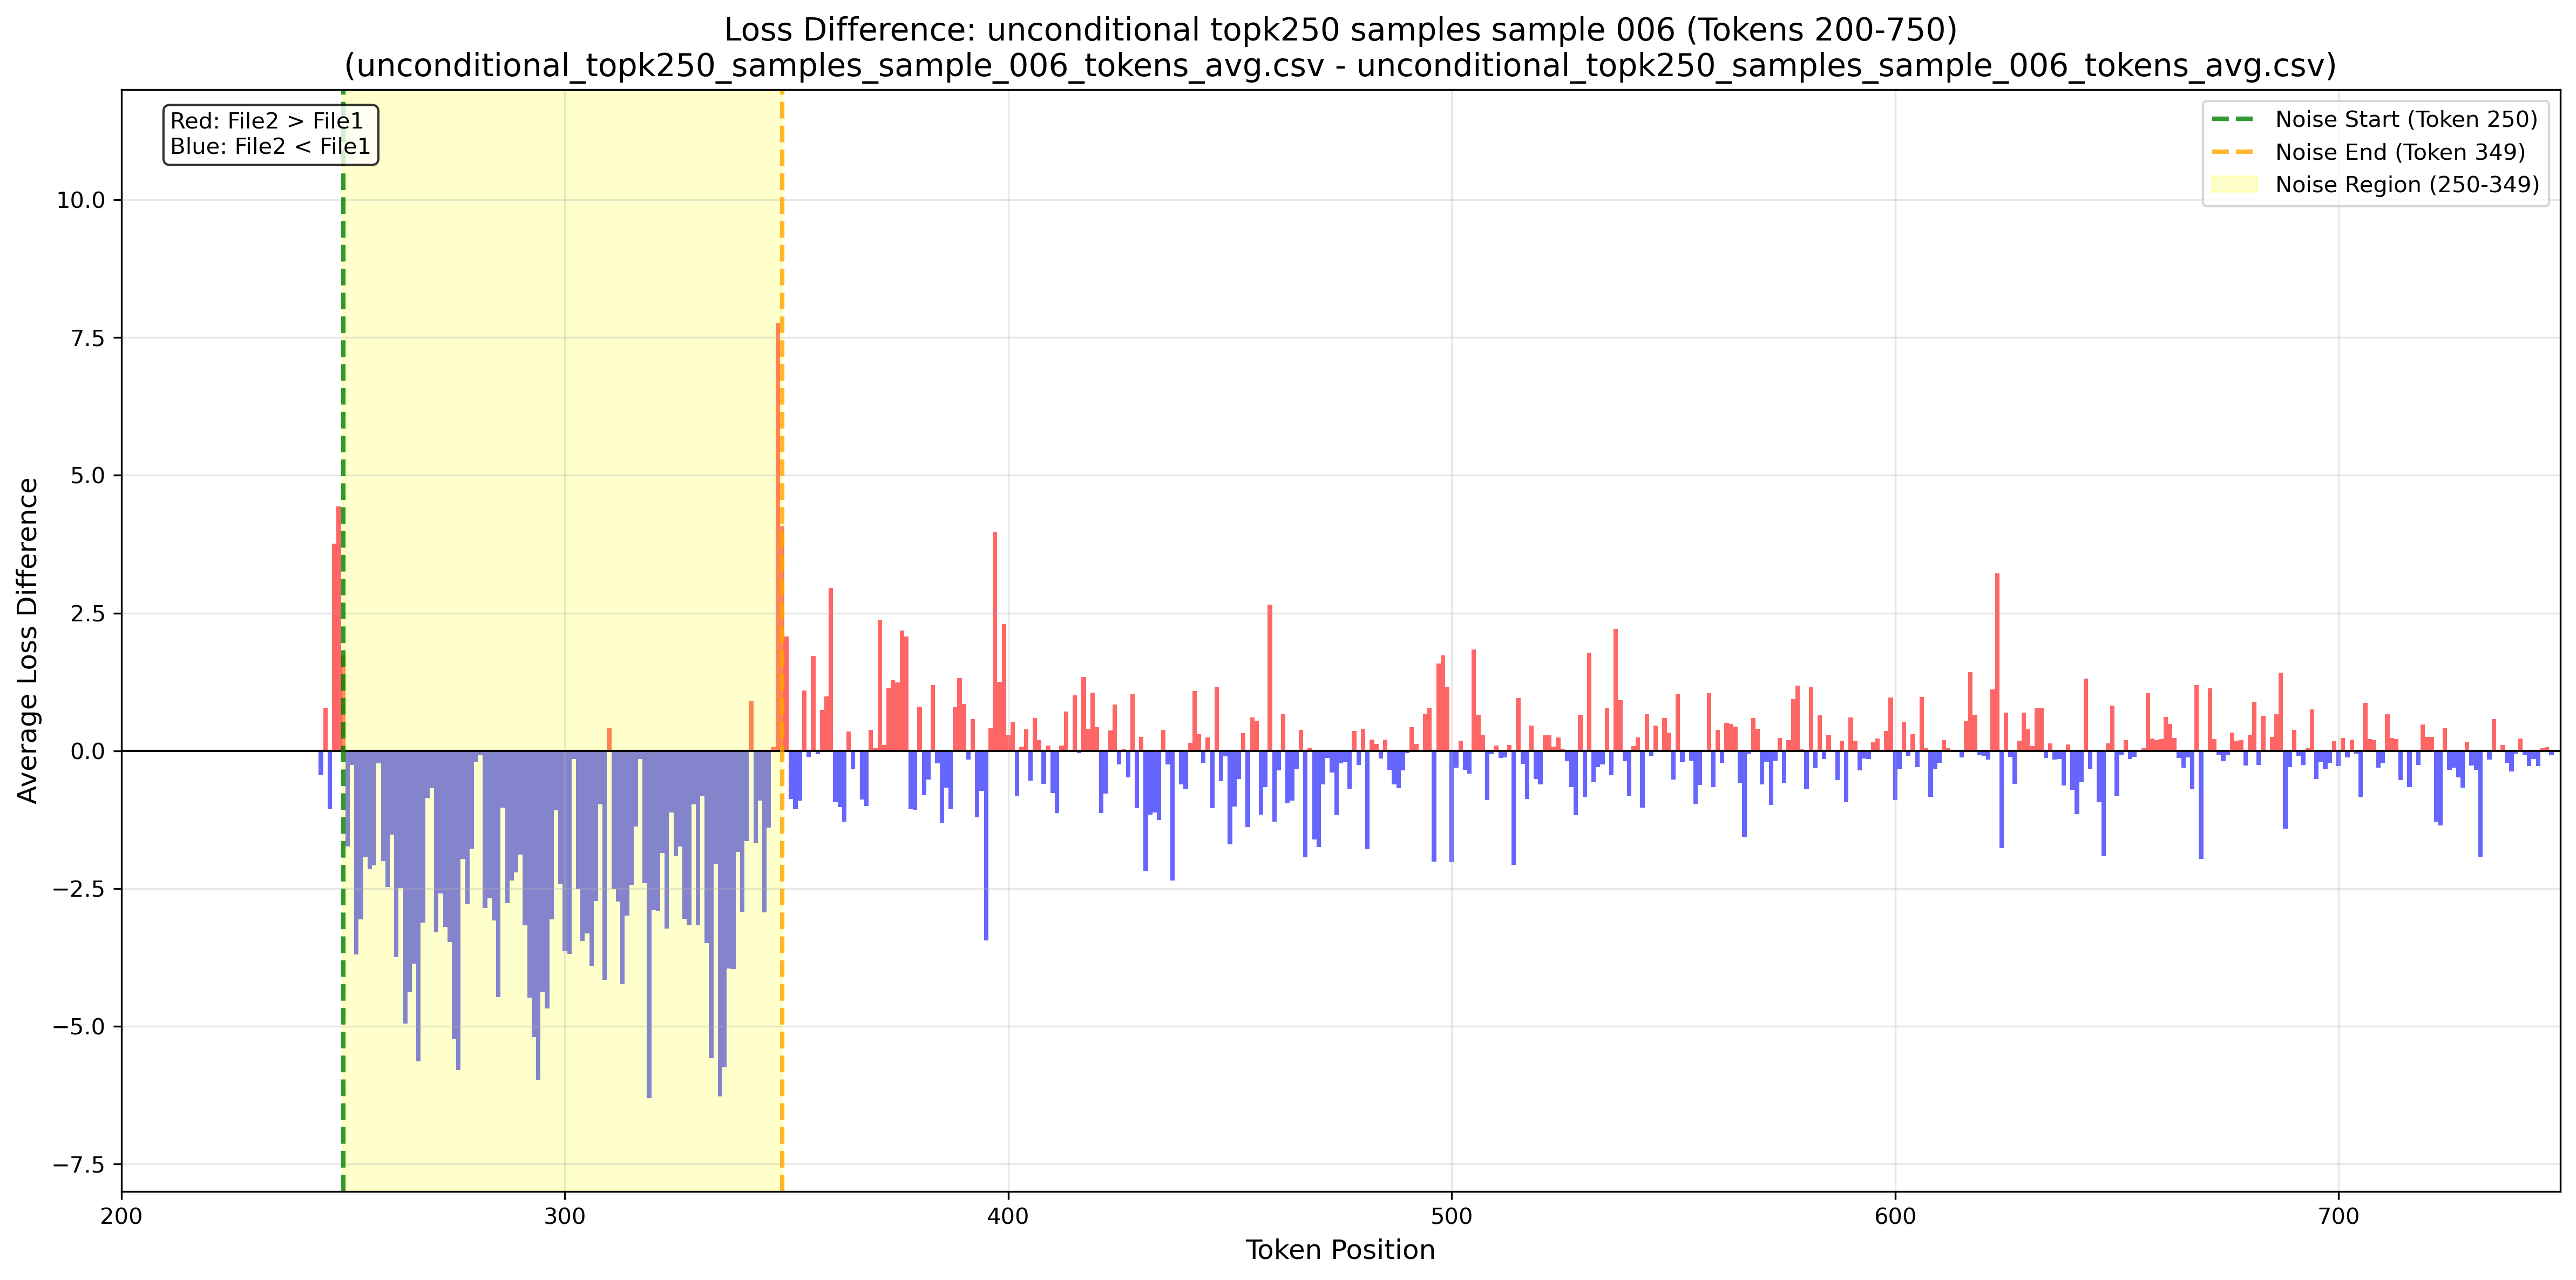
Task: Click the 'Noise End (Token 349)' legend label
Action: click(2399, 152)
